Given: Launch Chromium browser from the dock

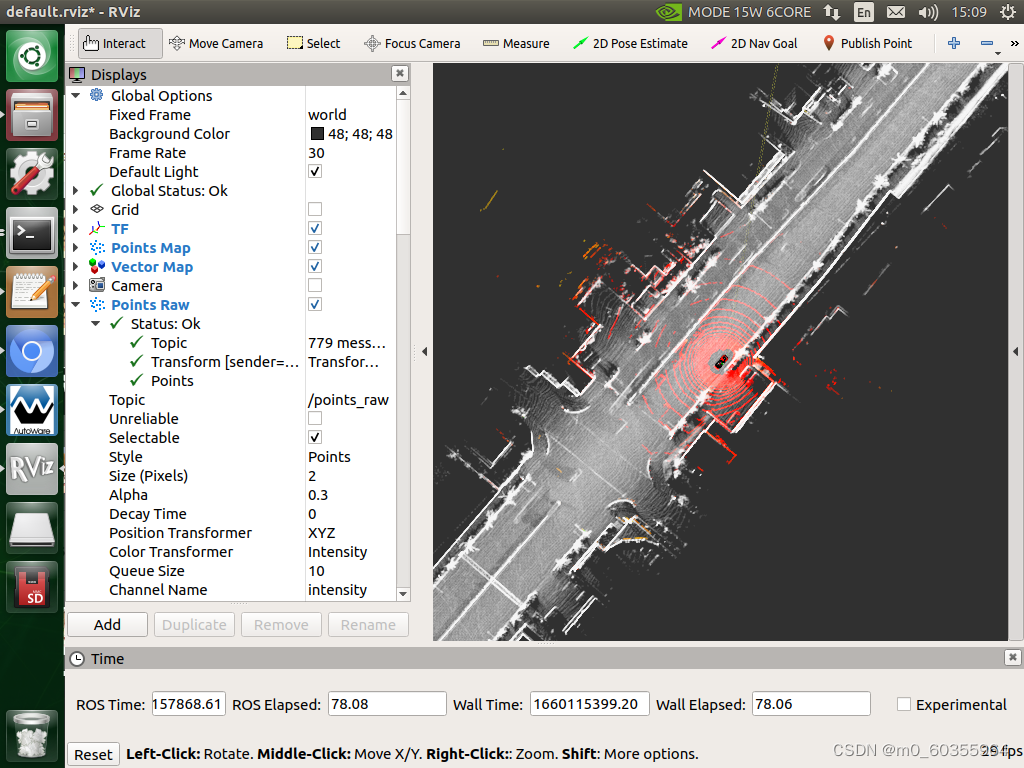Looking at the screenshot, I should tap(32, 351).
